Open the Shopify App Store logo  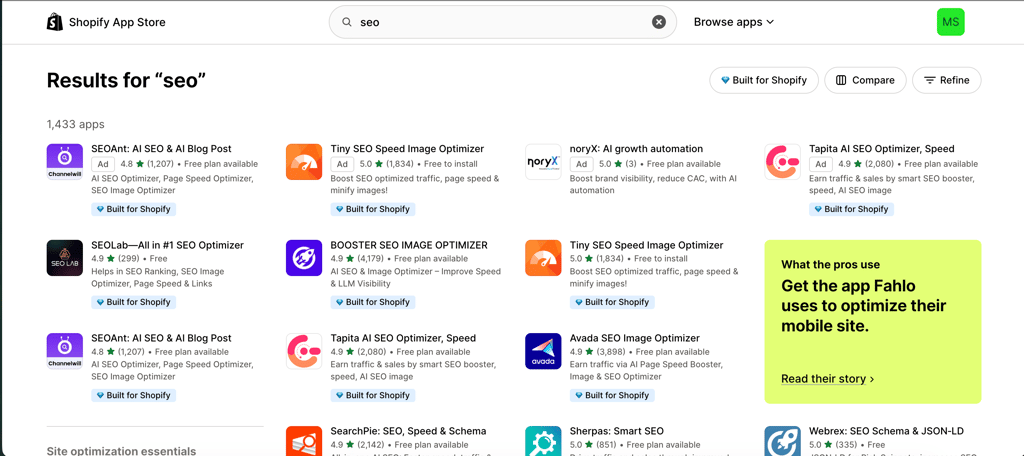[x=106, y=22]
